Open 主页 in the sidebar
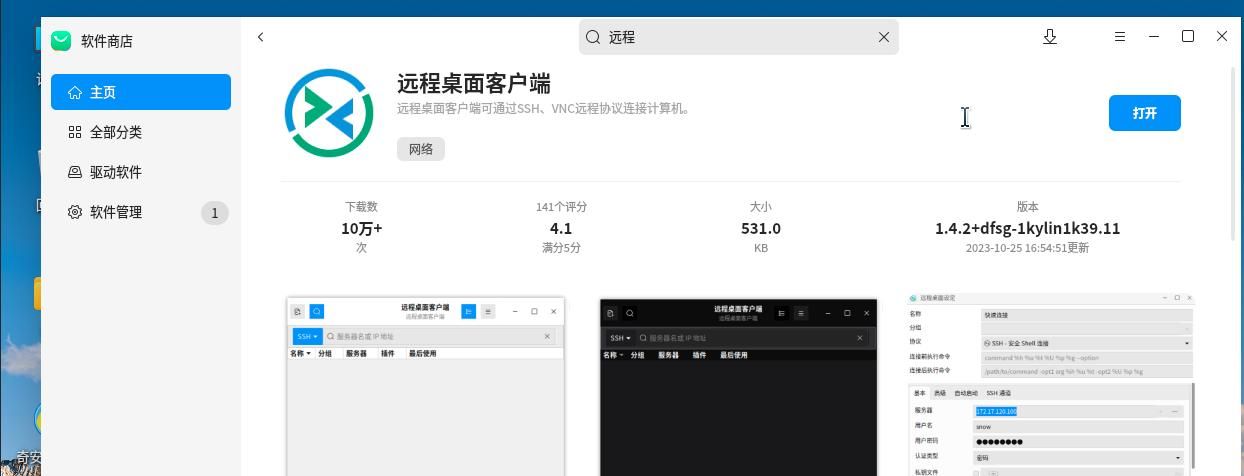 tap(141, 92)
